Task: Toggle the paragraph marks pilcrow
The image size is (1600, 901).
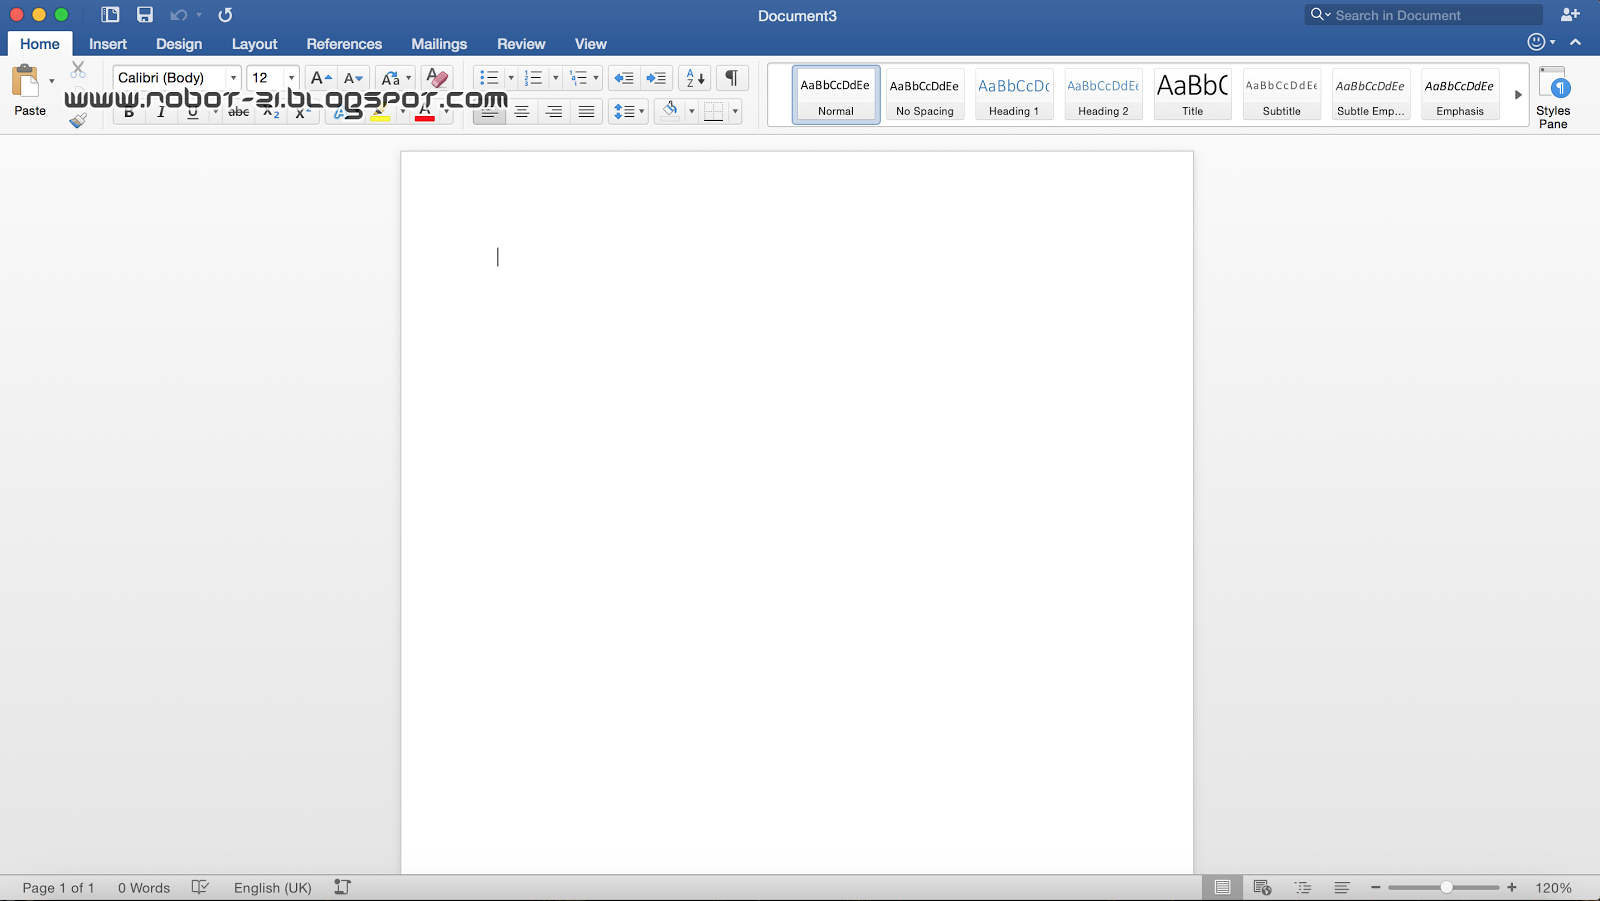Action: click(732, 78)
